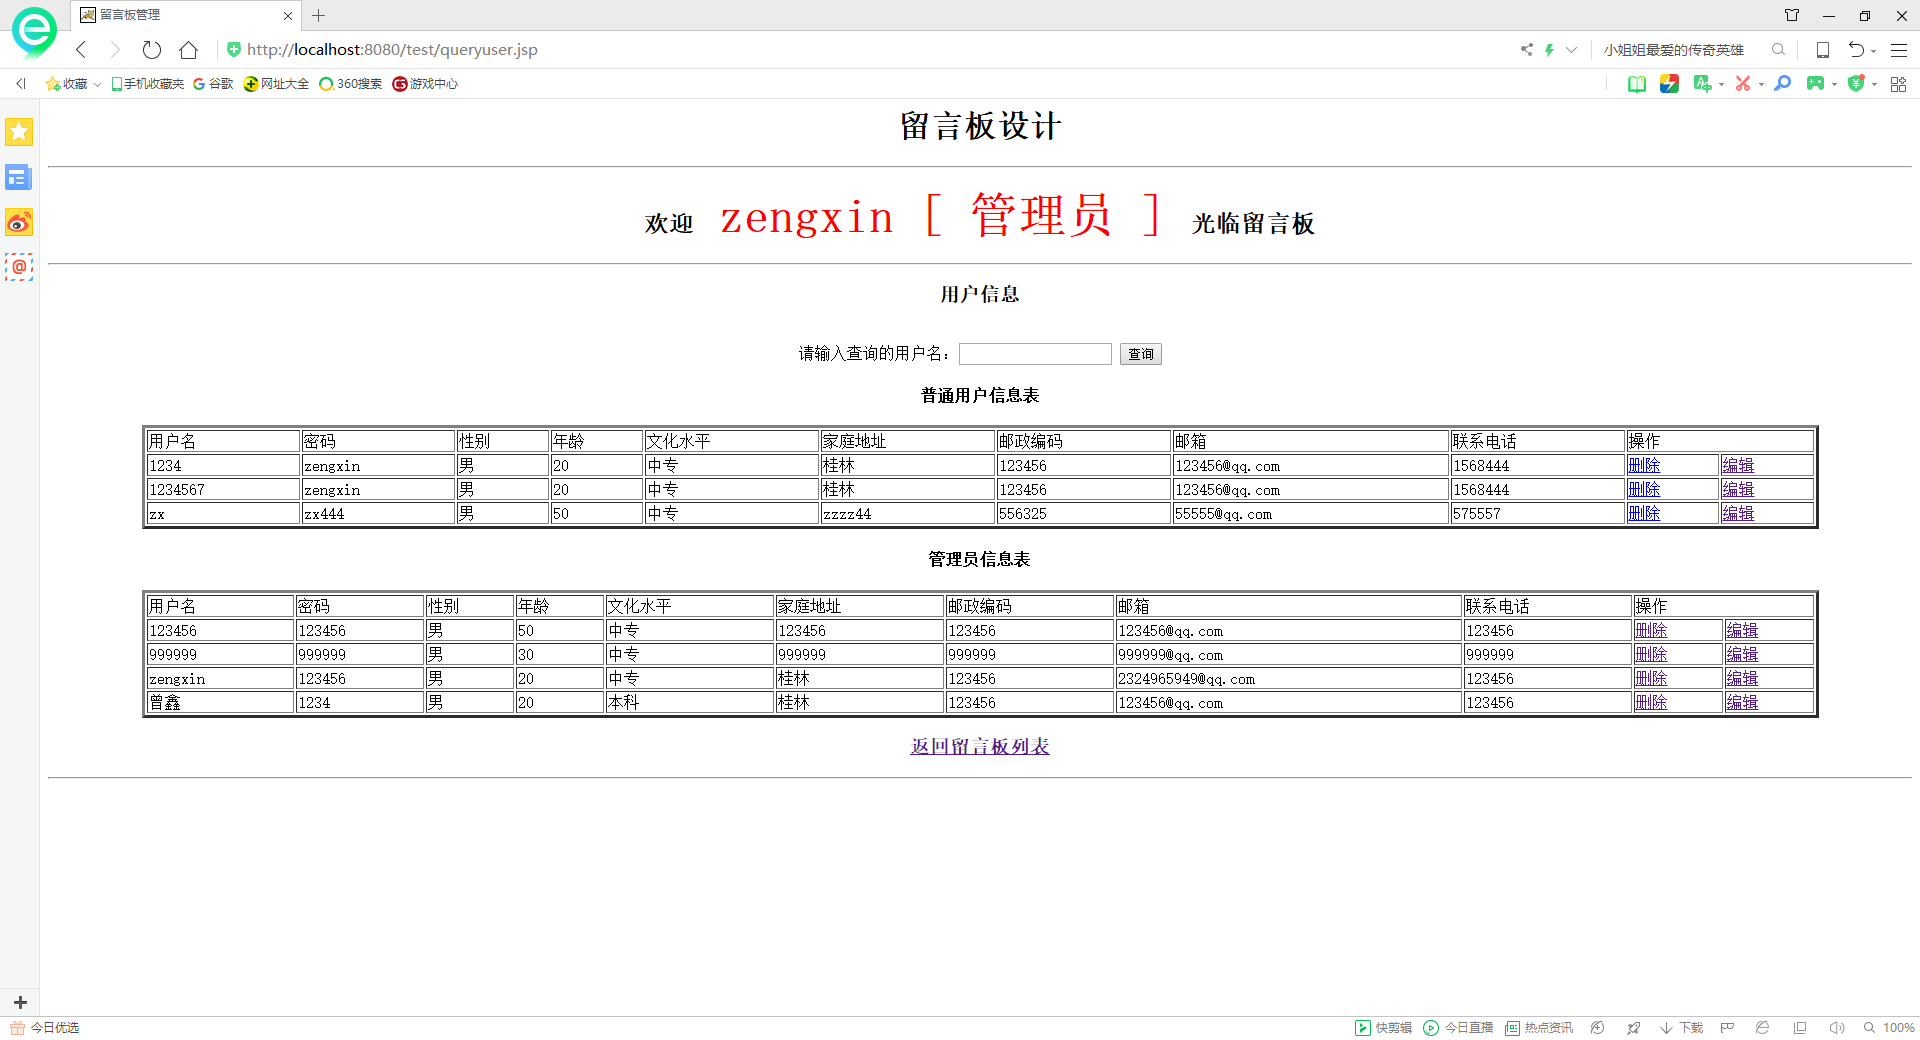Open the extensions grid icon
Viewport: 1920px width, 1040px height.
(x=1898, y=84)
